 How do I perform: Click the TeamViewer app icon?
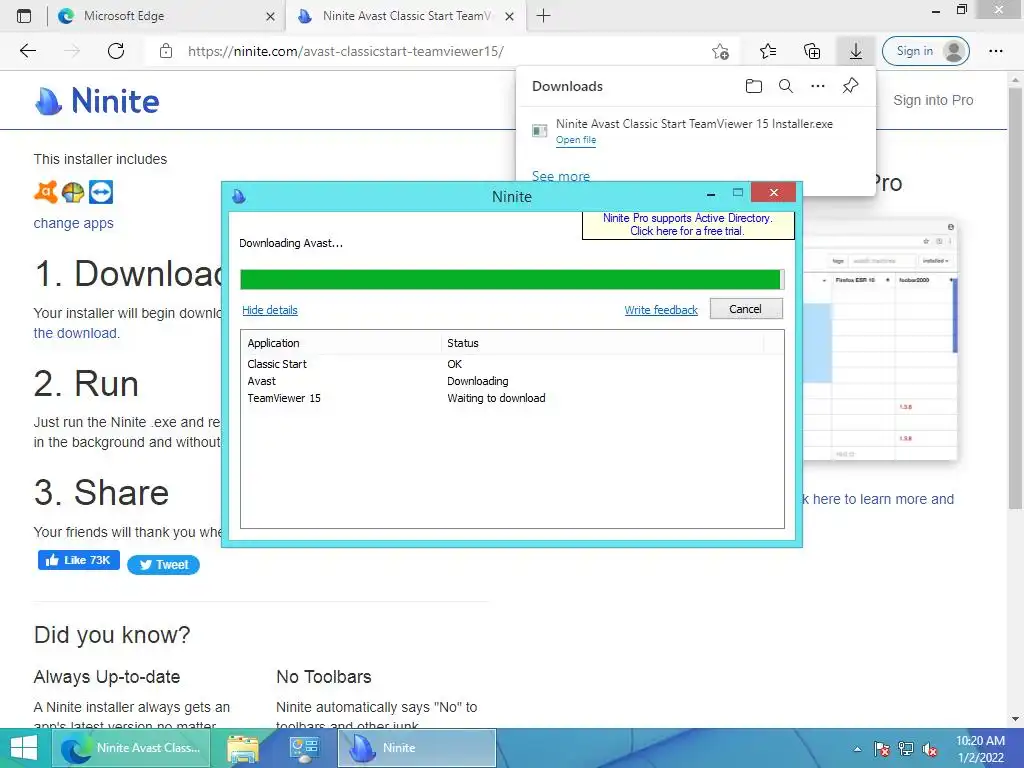(x=101, y=192)
